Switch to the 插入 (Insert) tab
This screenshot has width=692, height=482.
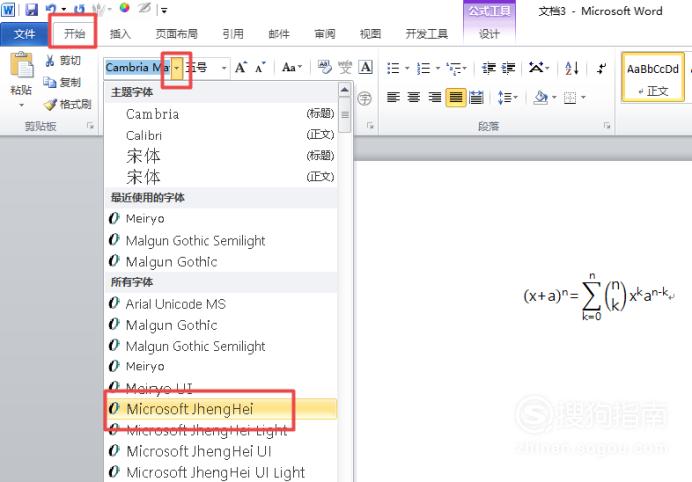coord(120,34)
